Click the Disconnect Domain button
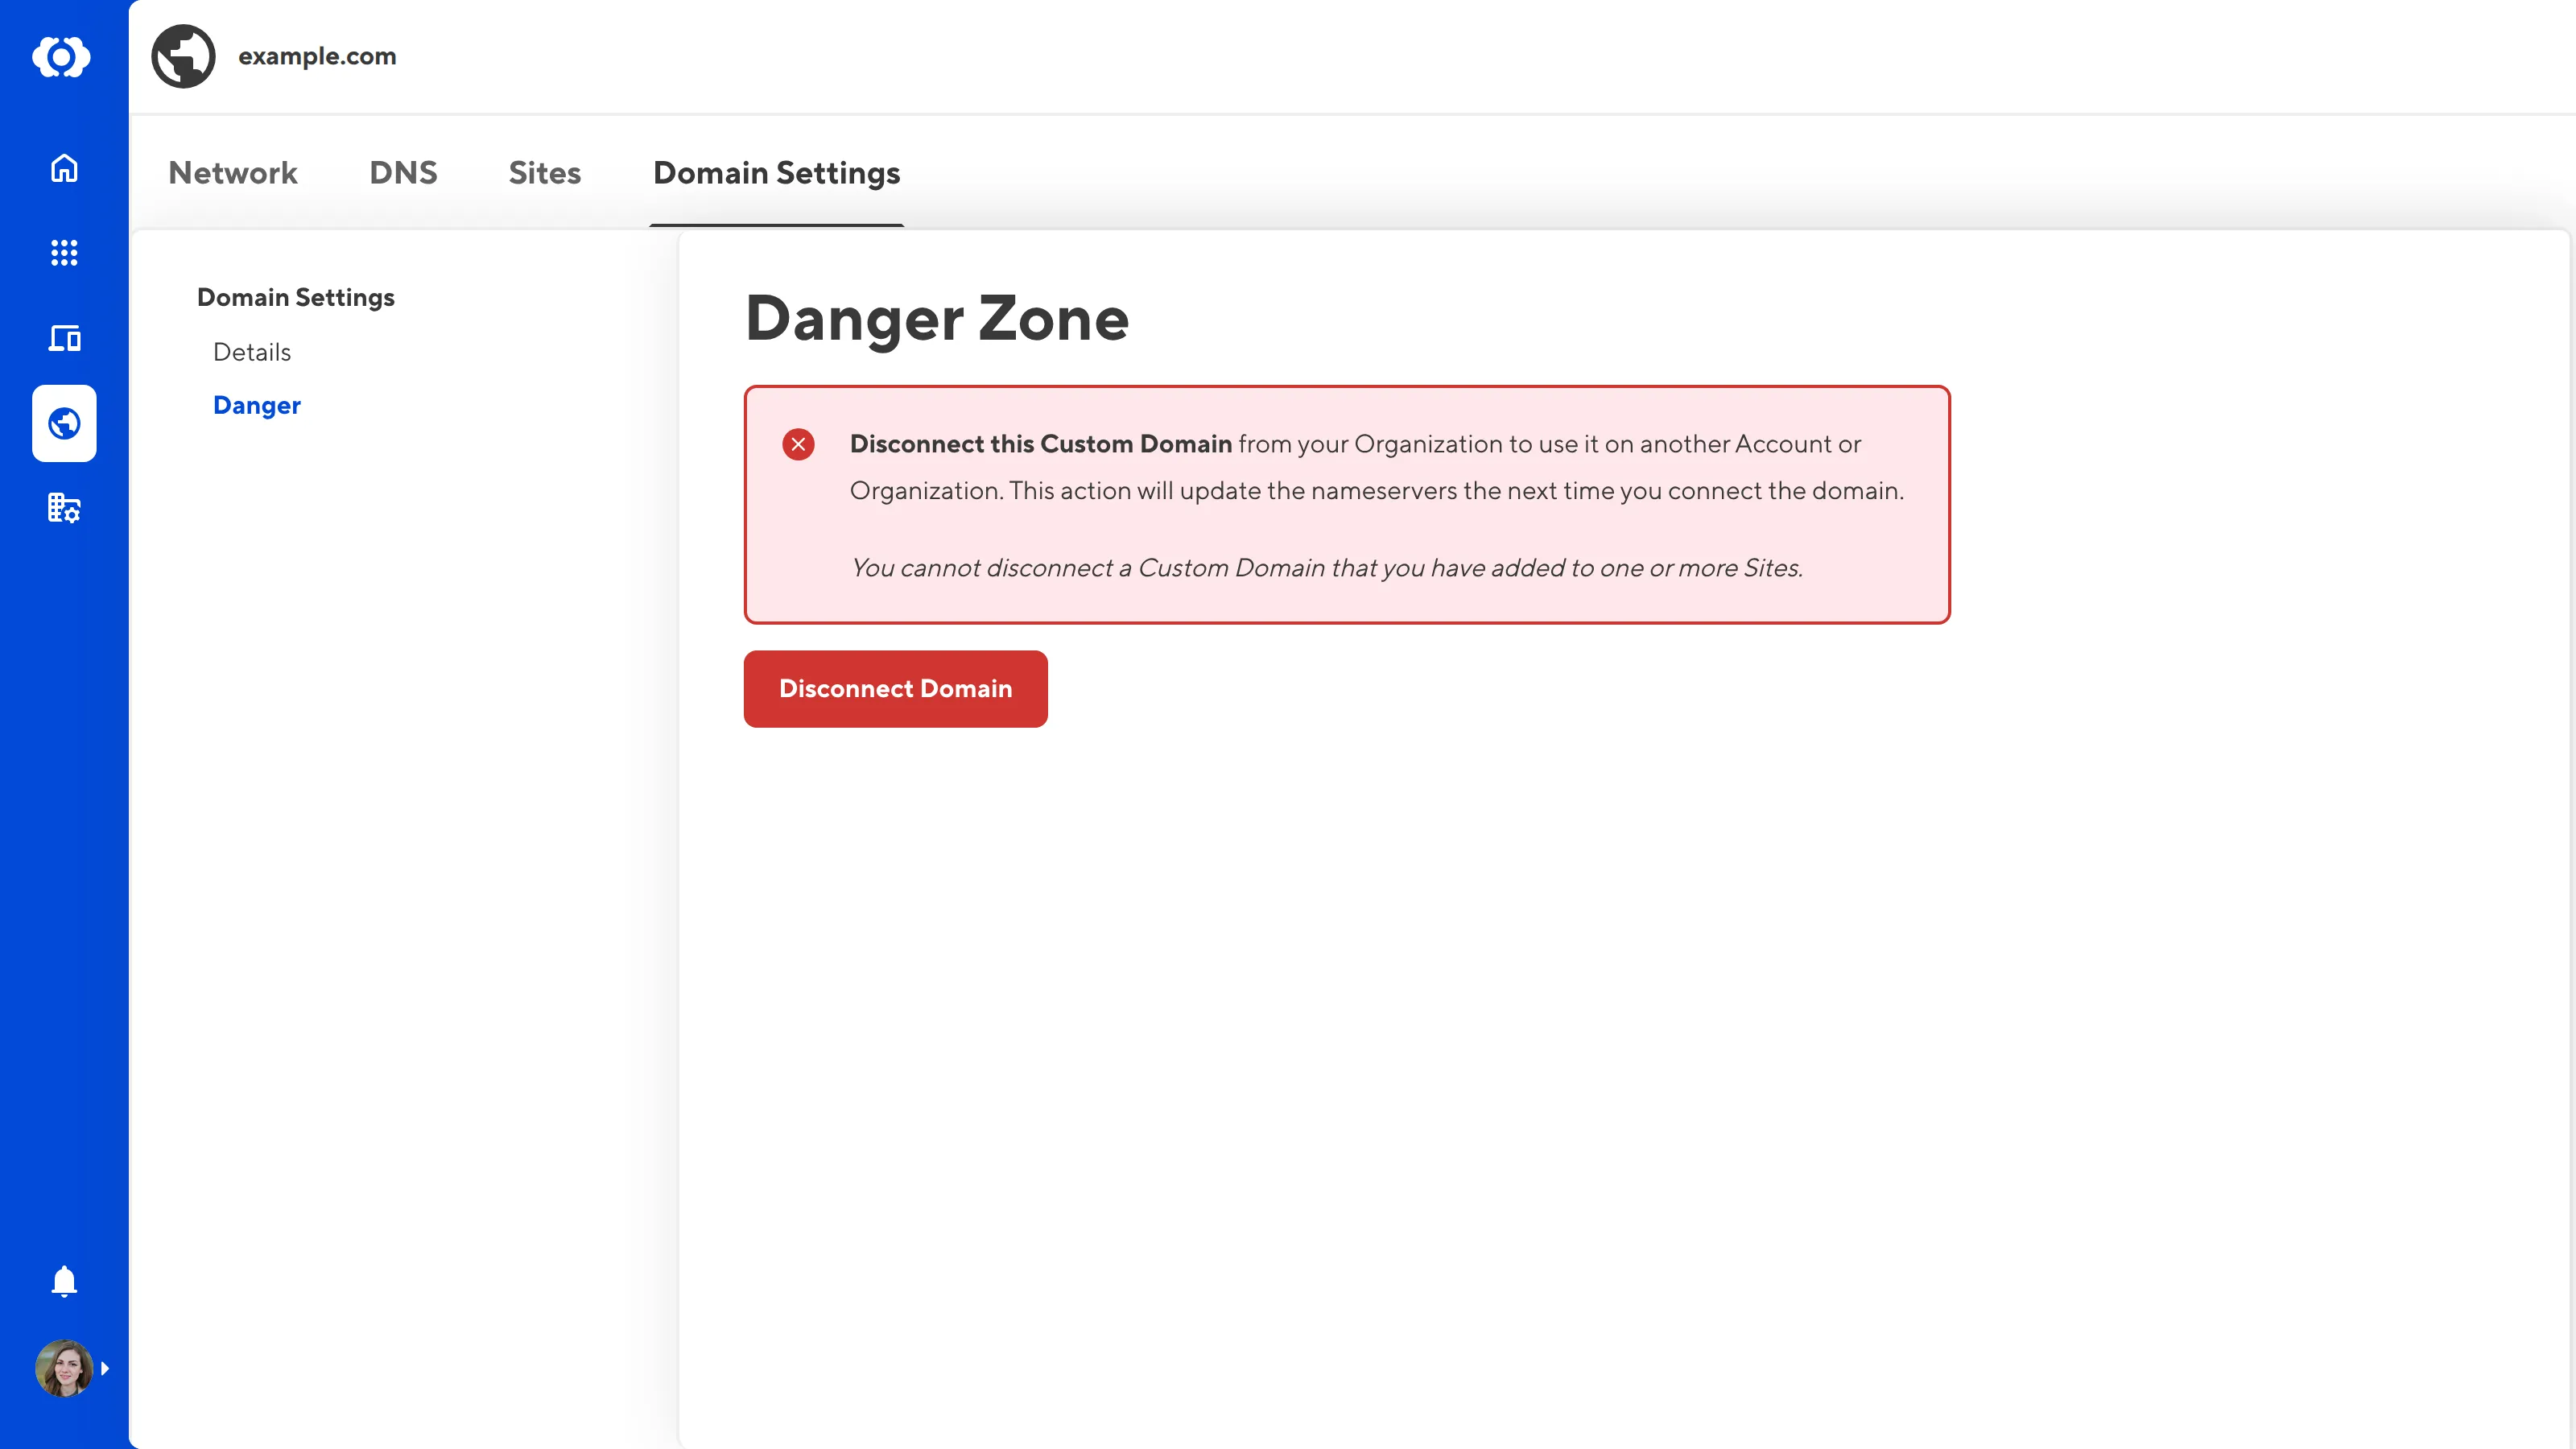 click(895, 689)
